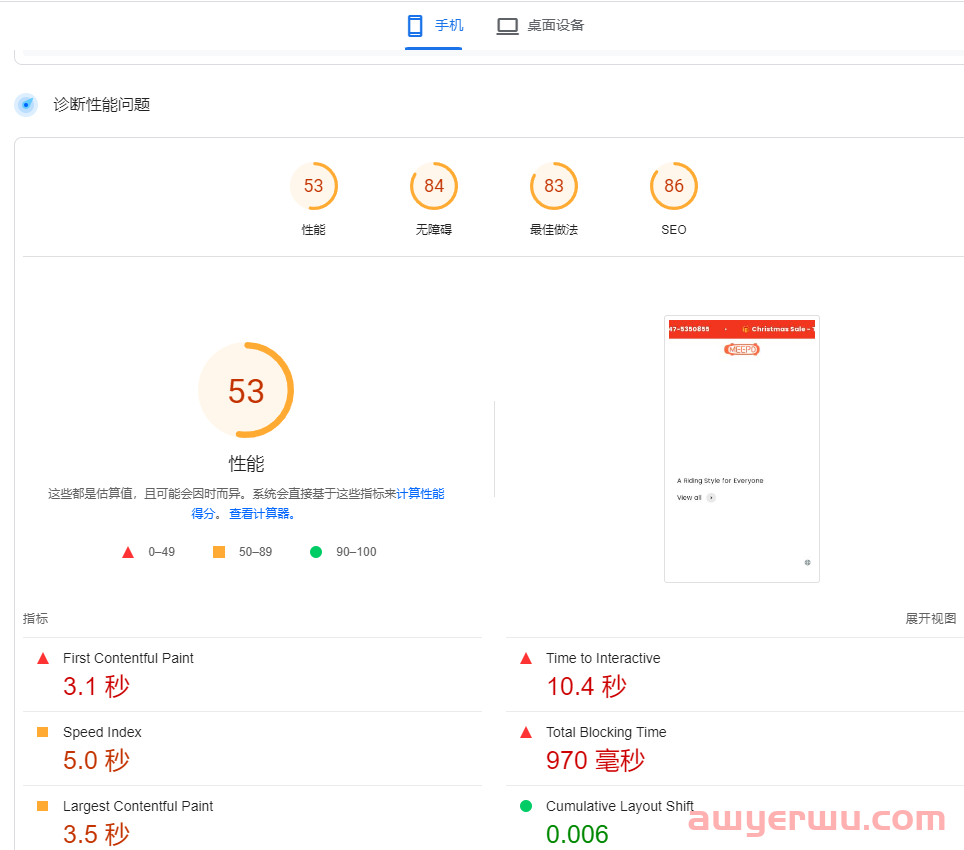
Task: Select the 手机 tab
Action: pos(433,25)
